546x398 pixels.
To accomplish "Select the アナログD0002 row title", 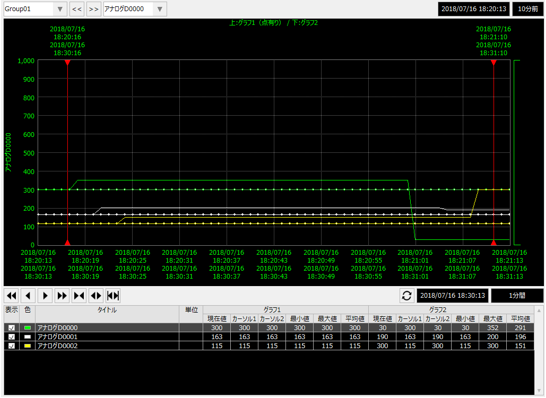I will (57, 346).
